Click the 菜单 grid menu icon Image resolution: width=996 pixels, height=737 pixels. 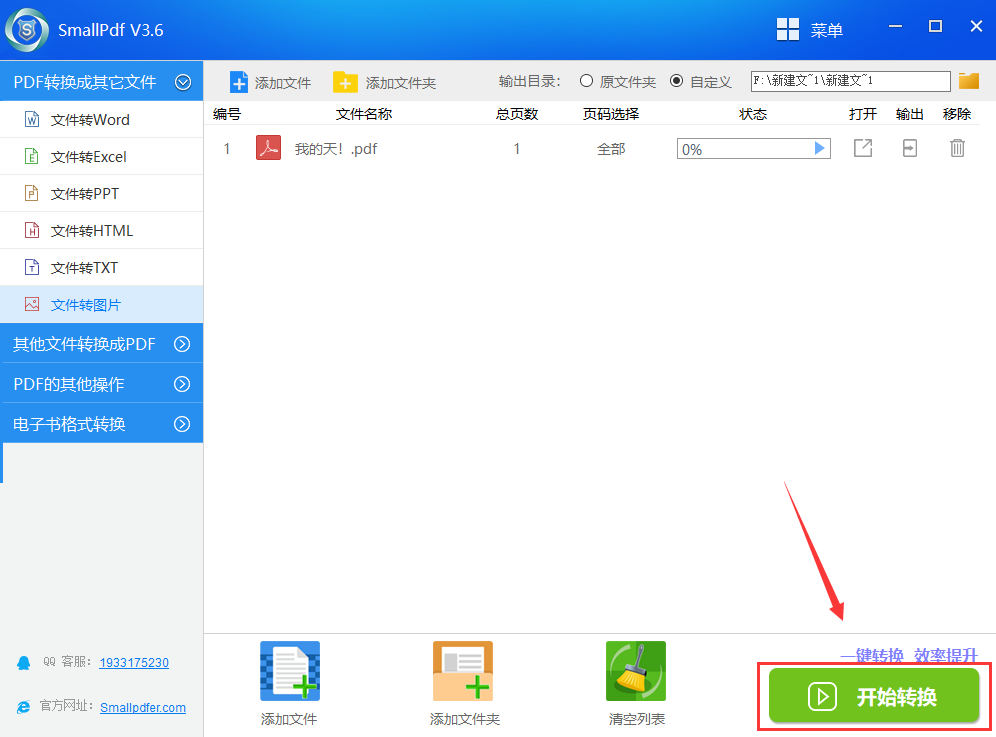[x=788, y=30]
